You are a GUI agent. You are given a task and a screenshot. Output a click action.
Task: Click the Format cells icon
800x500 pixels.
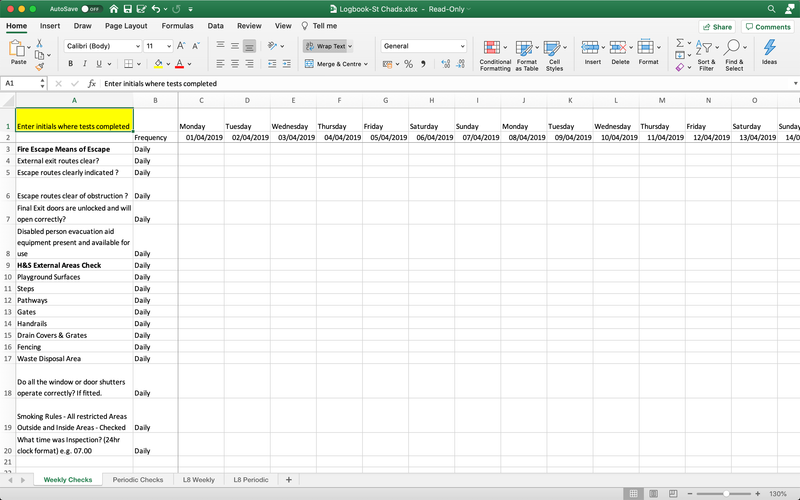click(645, 47)
